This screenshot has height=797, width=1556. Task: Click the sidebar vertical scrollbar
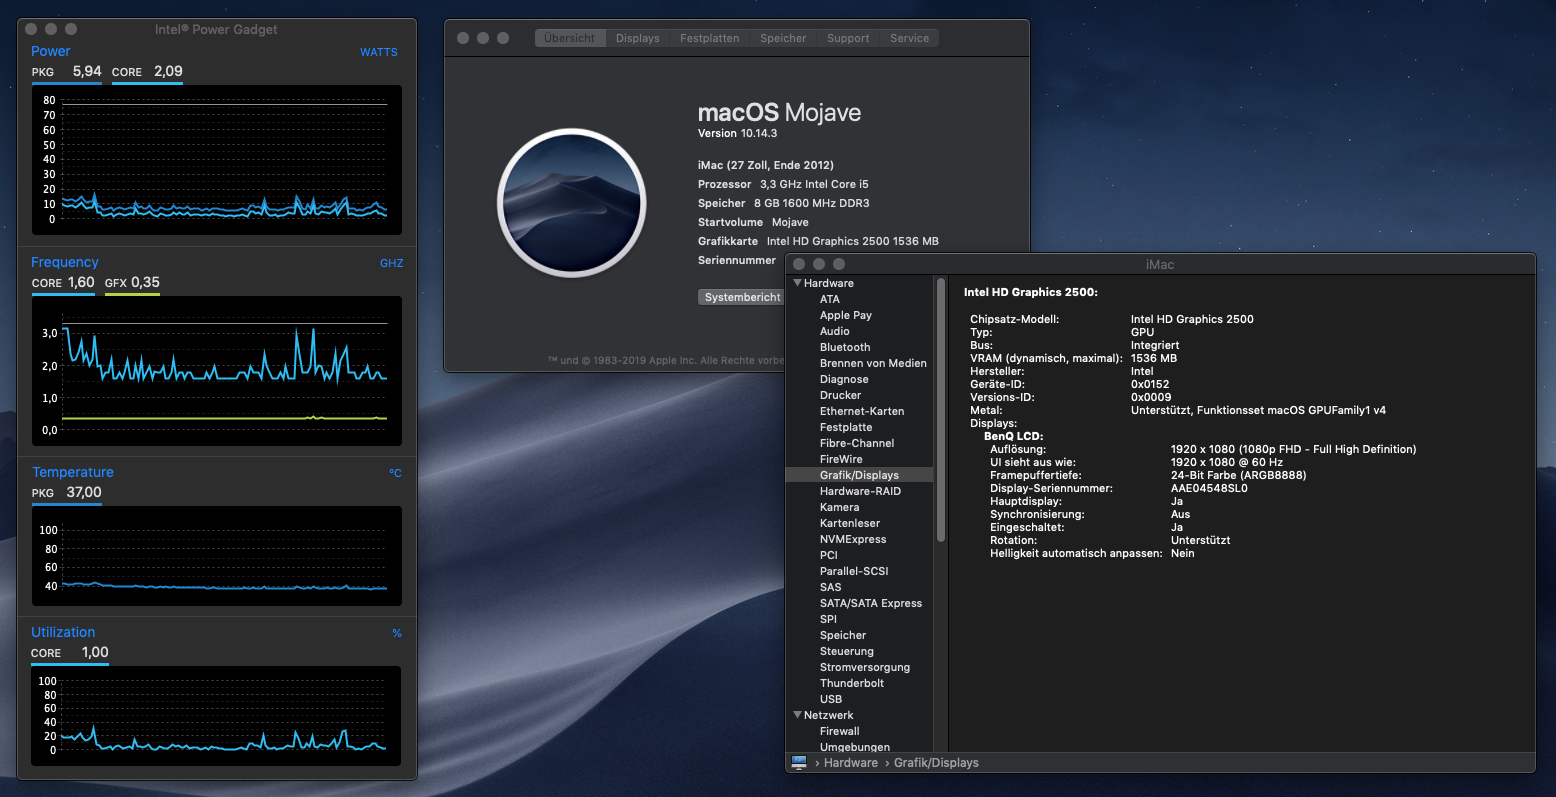[x=940, y=410]
